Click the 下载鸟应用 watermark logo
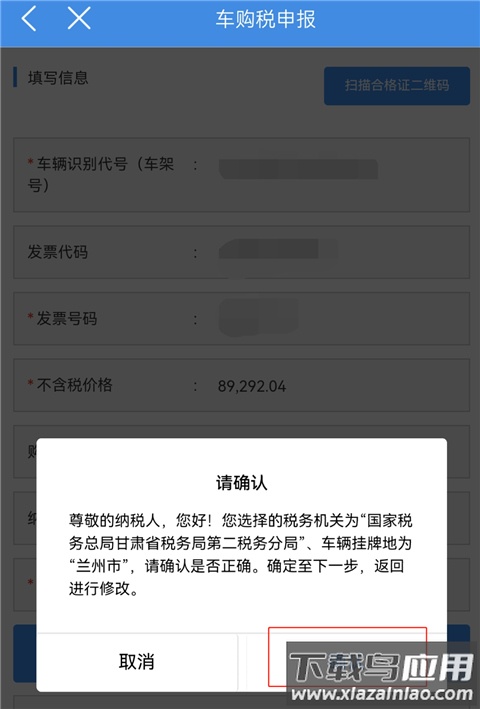 pos(381,666)
